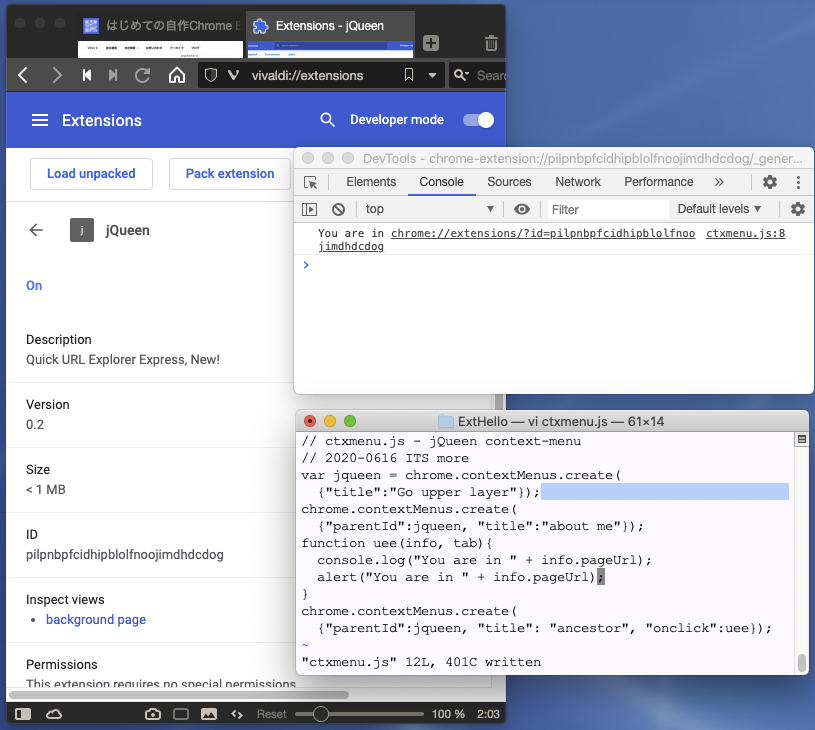
Task: Show more DevTools tabs via chevron
Action: [x=719, y=182]
